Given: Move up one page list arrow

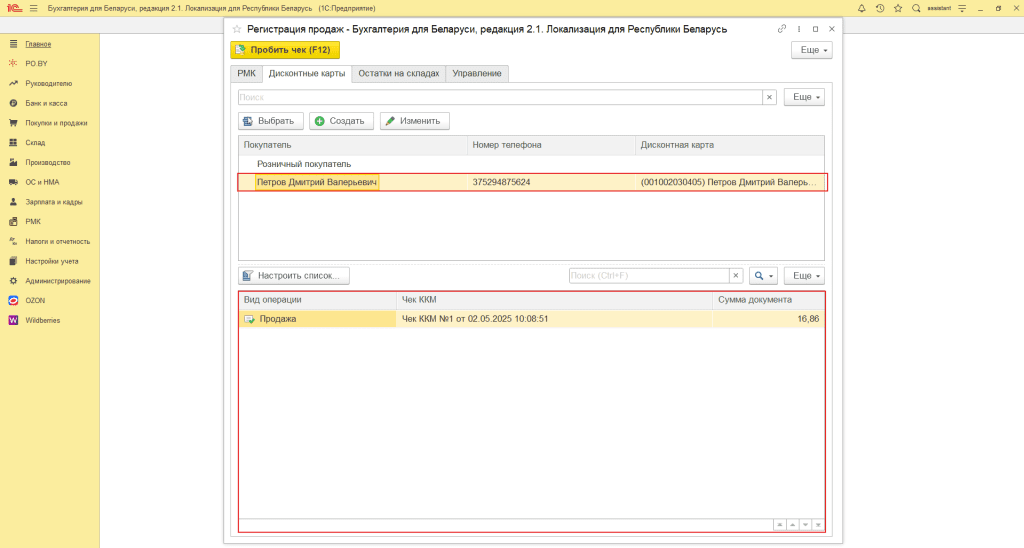Looking at the screenshot, I should 792,525.
